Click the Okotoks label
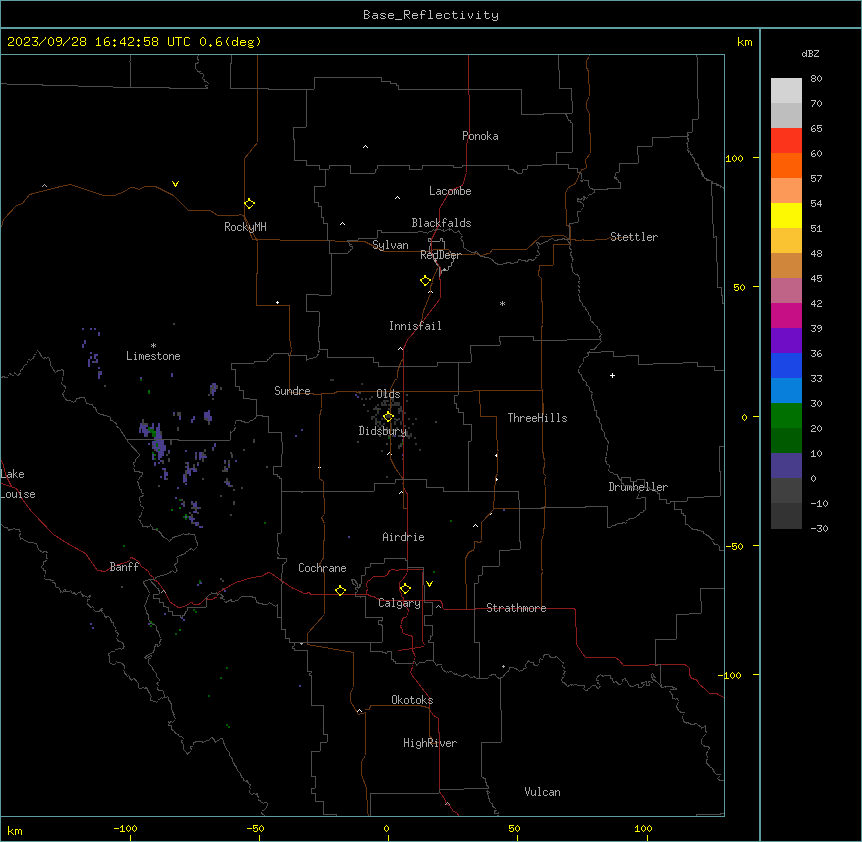The width and height of the screenshot is (862, 842). [x=412, y=700]
